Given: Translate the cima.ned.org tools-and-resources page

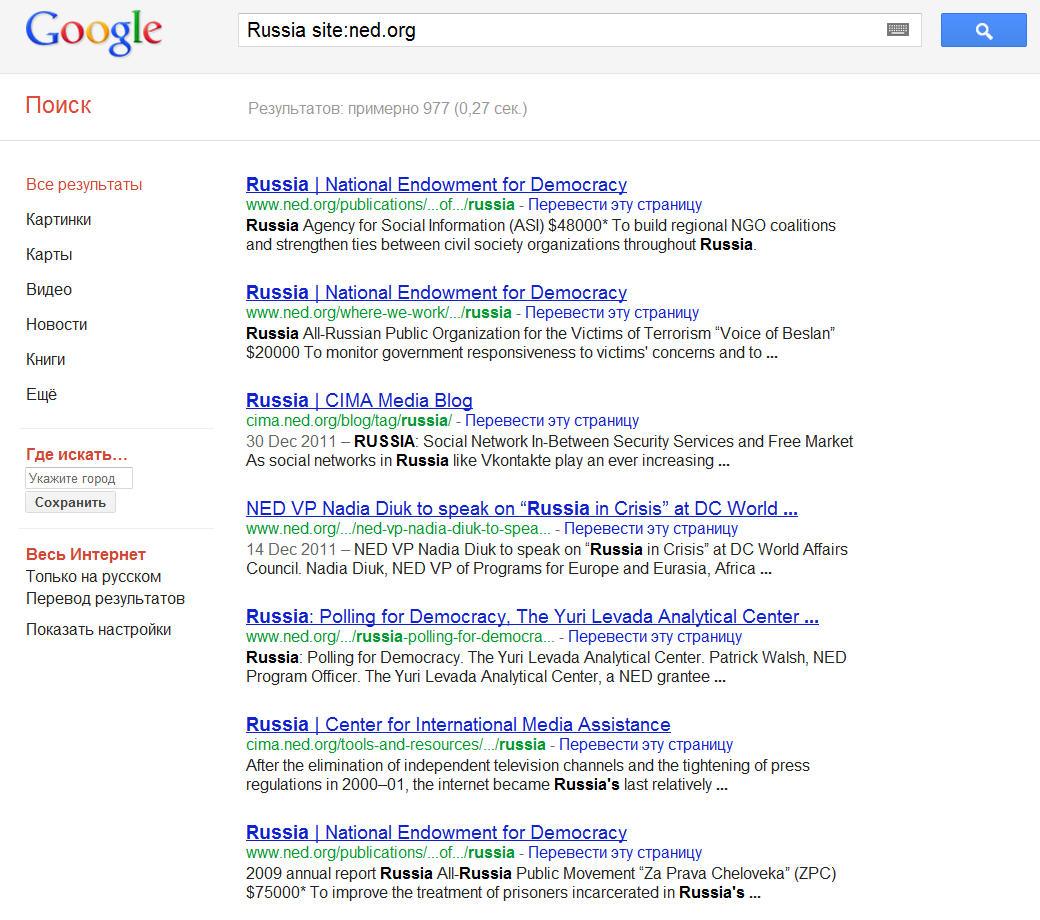Looking at the screenshot, I should [x=646, y=745].
